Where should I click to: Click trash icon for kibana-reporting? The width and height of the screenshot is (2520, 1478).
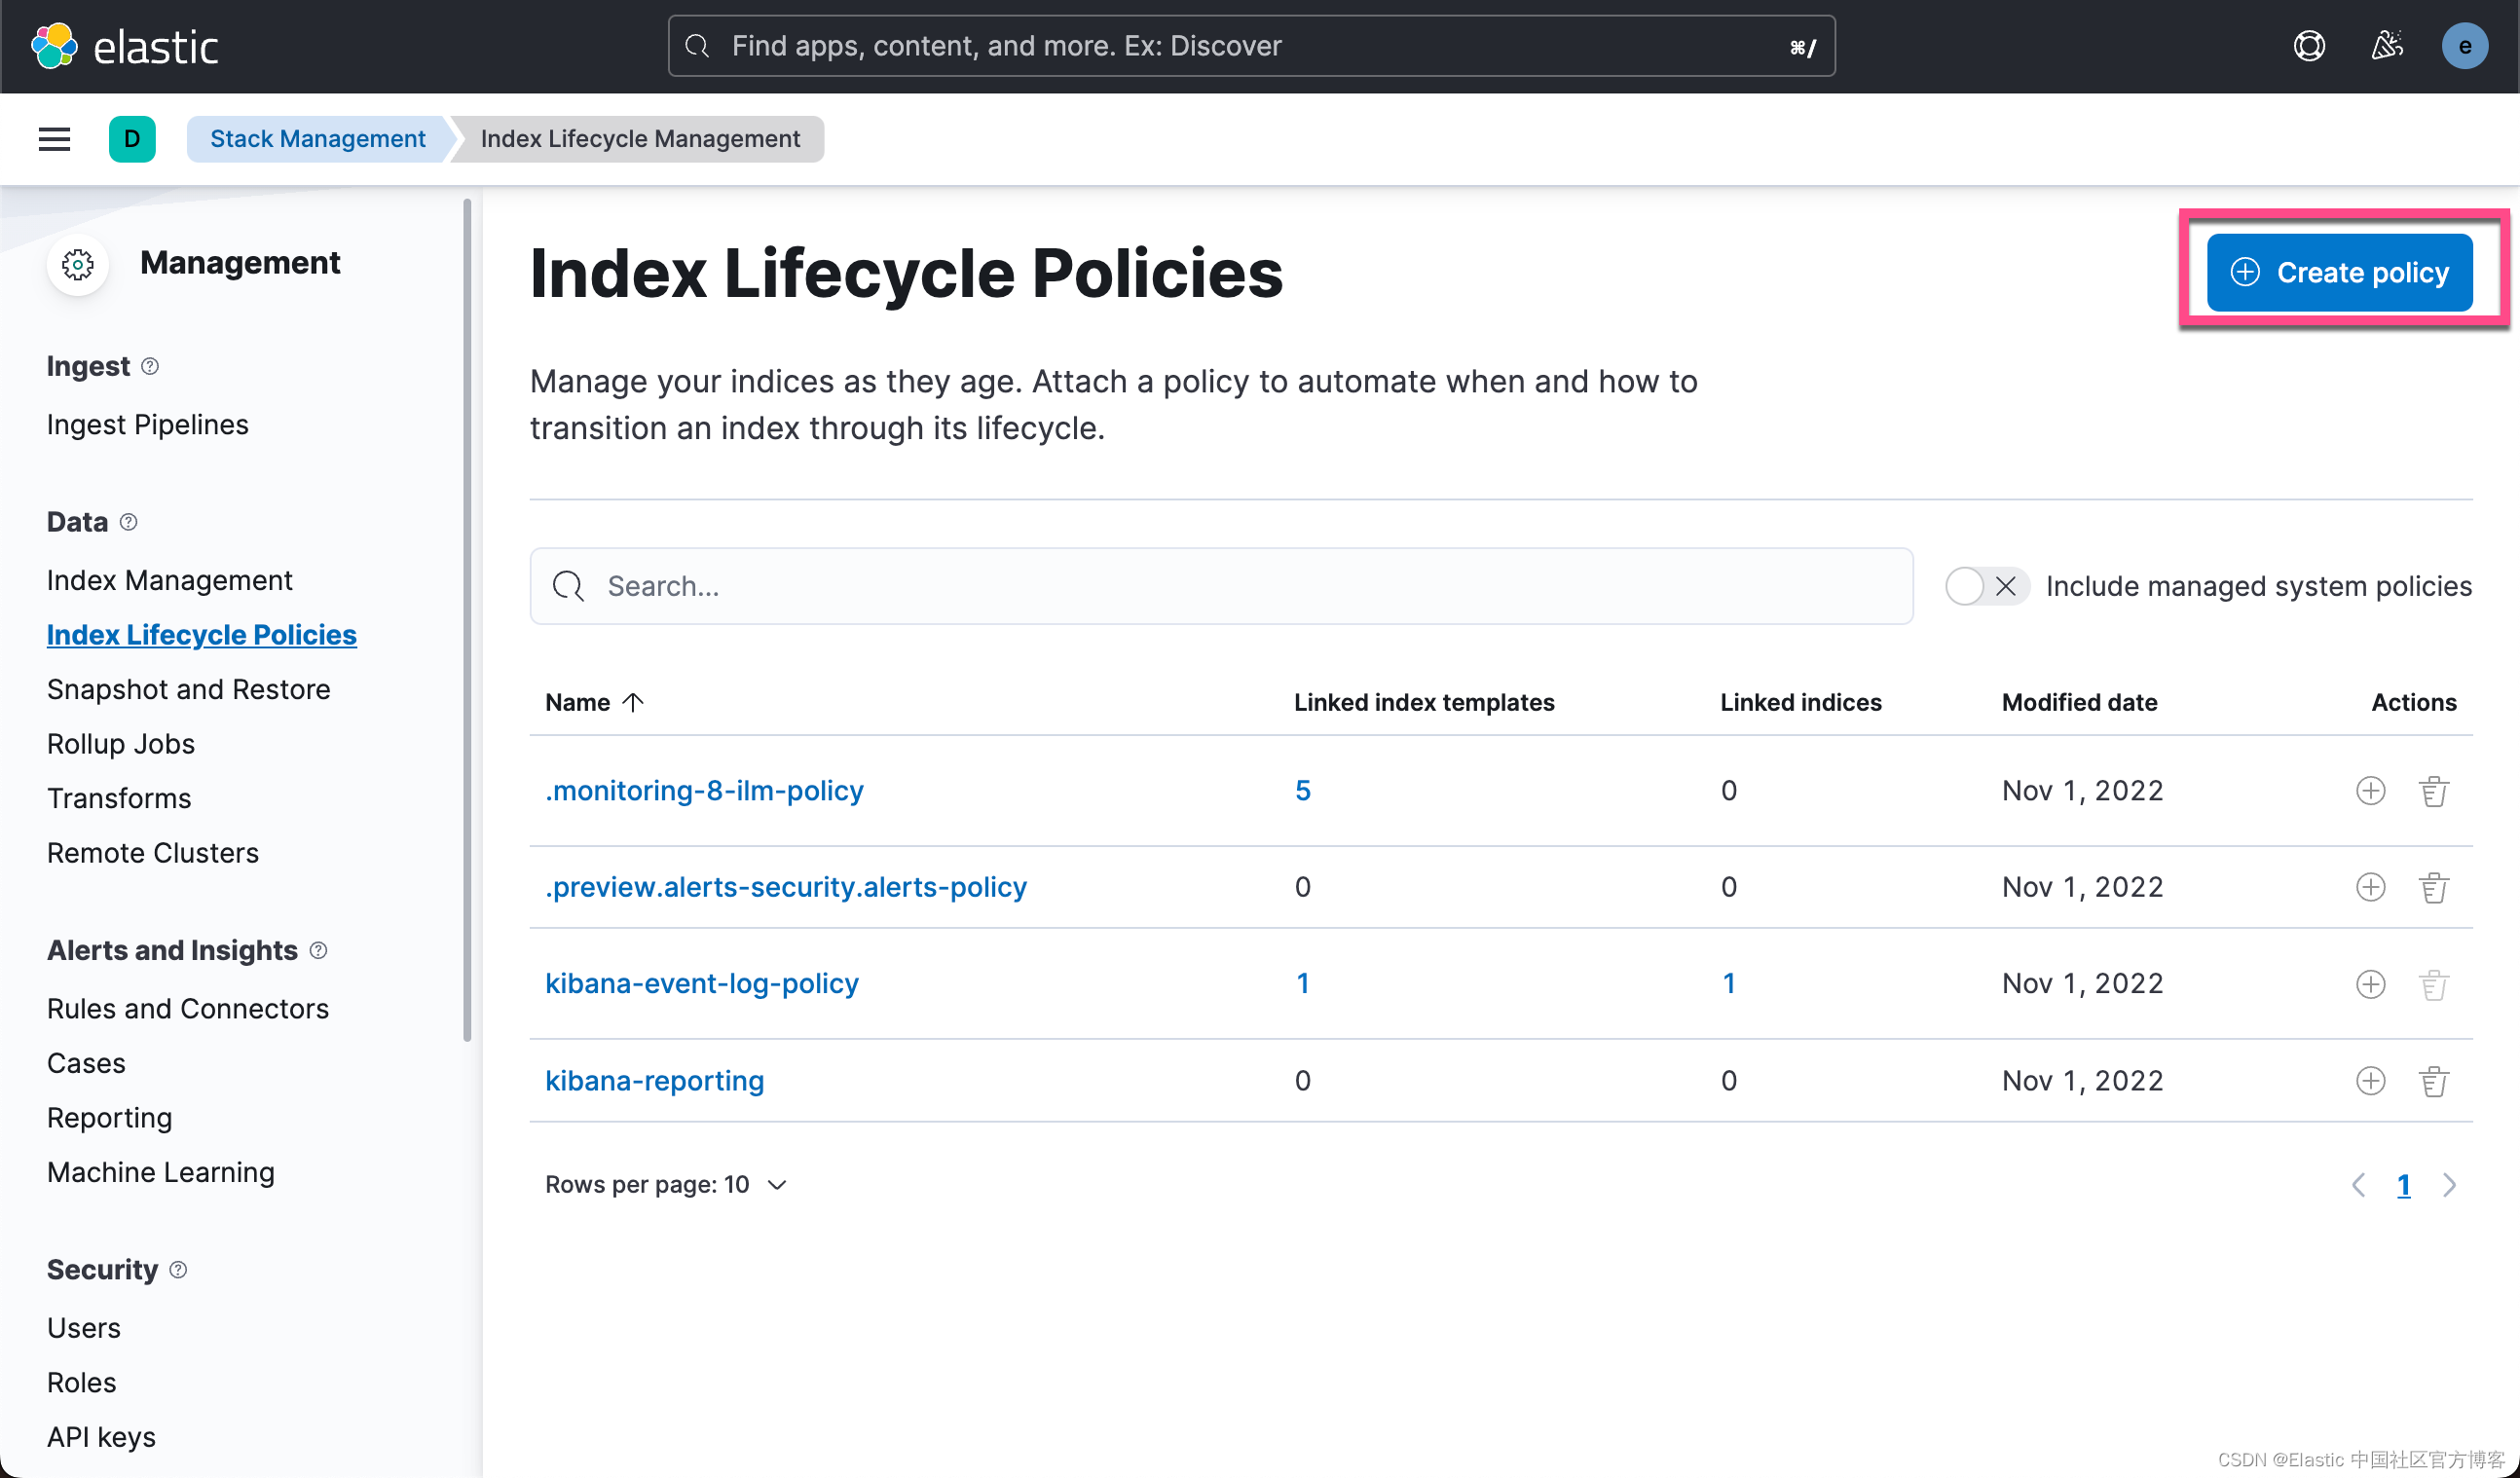(x=2433, y=1081)
